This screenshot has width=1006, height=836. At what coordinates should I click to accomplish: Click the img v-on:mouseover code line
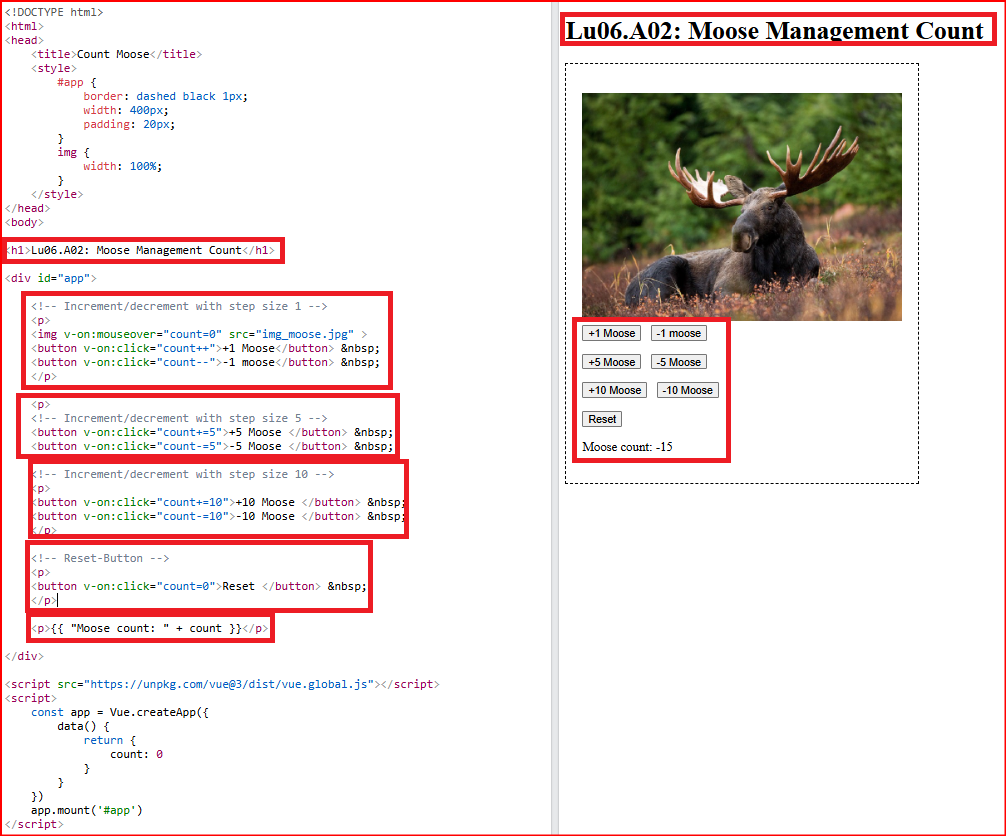click(x=199, y=334)
